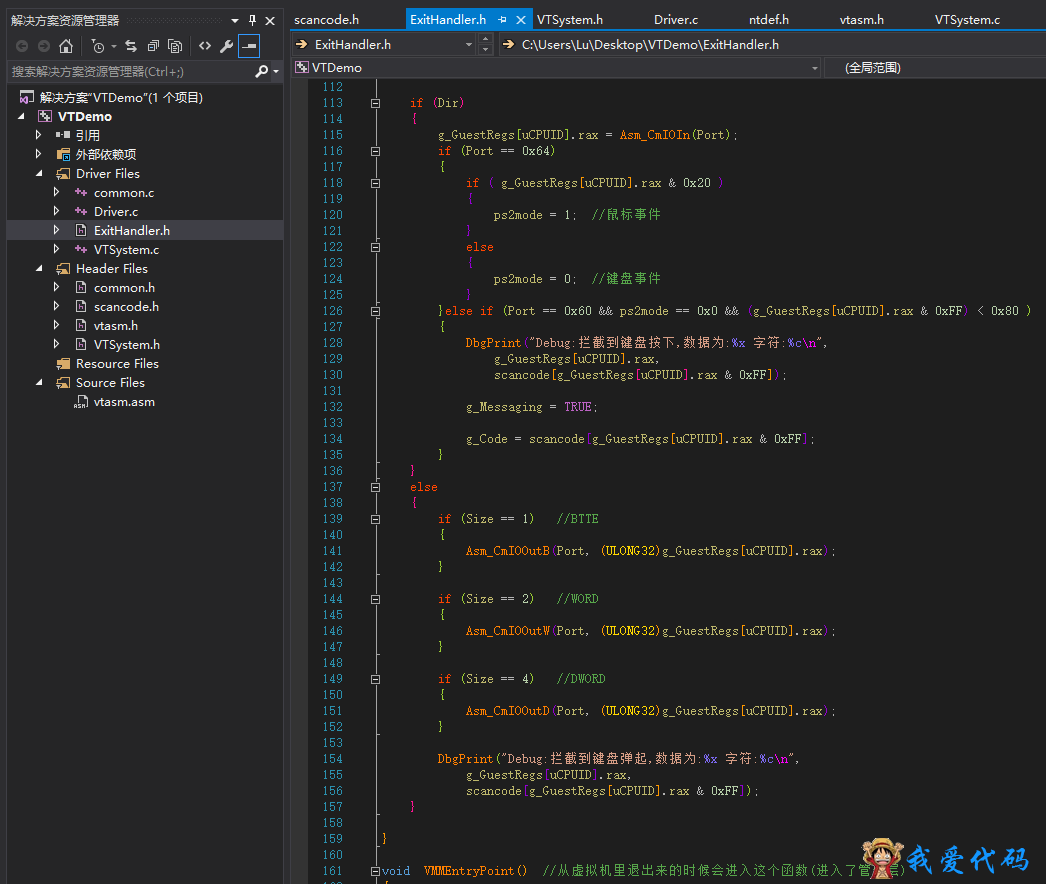
Task: Expand the common.c file node
Action: coord(57,192)
